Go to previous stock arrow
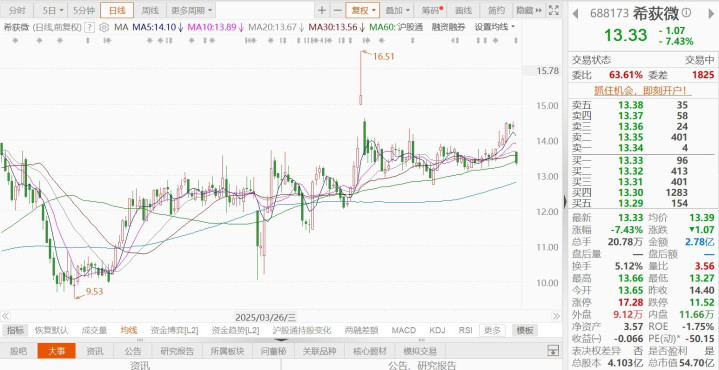Image resolution: width=719 pixels, height=370 pixels. click(x=575, y=13)
